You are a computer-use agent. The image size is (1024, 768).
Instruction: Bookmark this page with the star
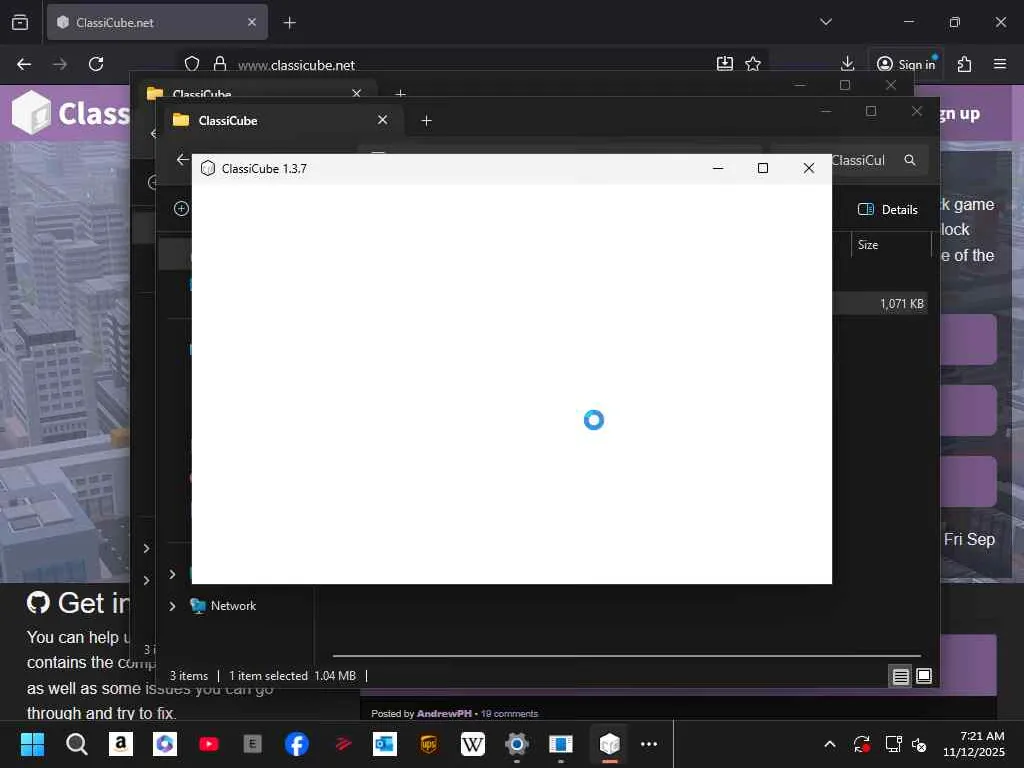coord(753,64)
